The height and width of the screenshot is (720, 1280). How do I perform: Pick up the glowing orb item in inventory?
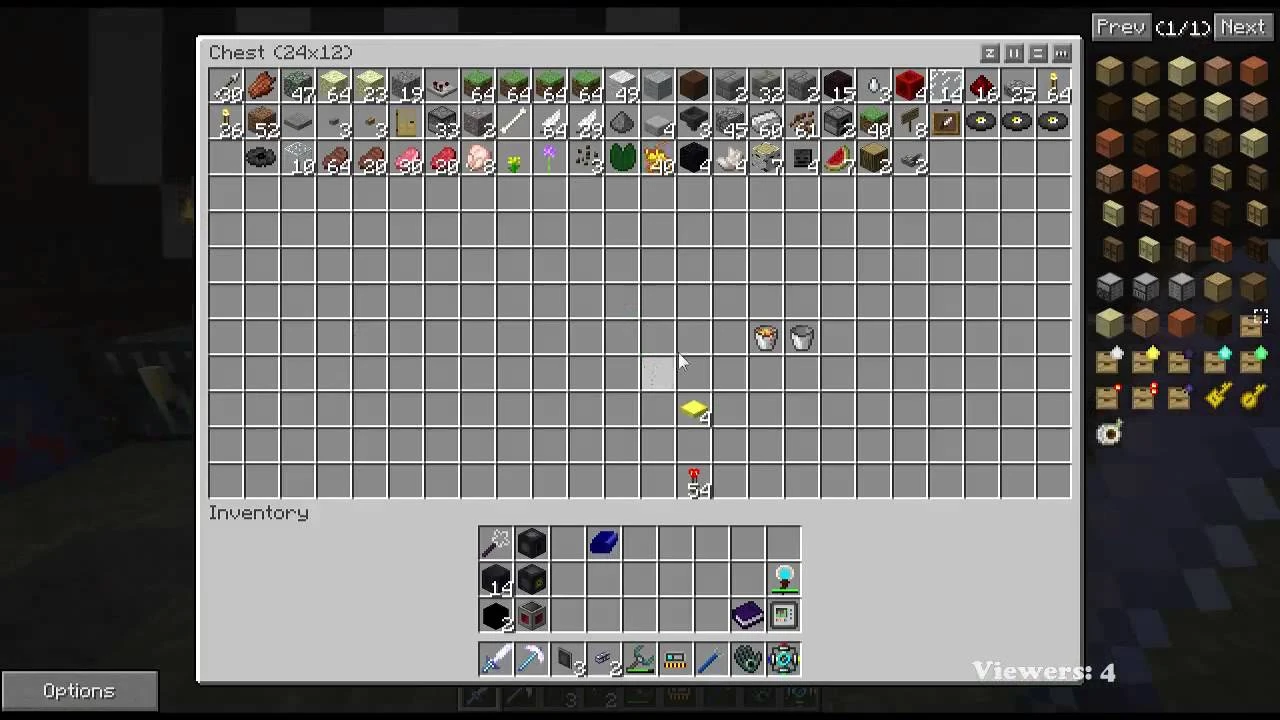(x=784, y=579)
